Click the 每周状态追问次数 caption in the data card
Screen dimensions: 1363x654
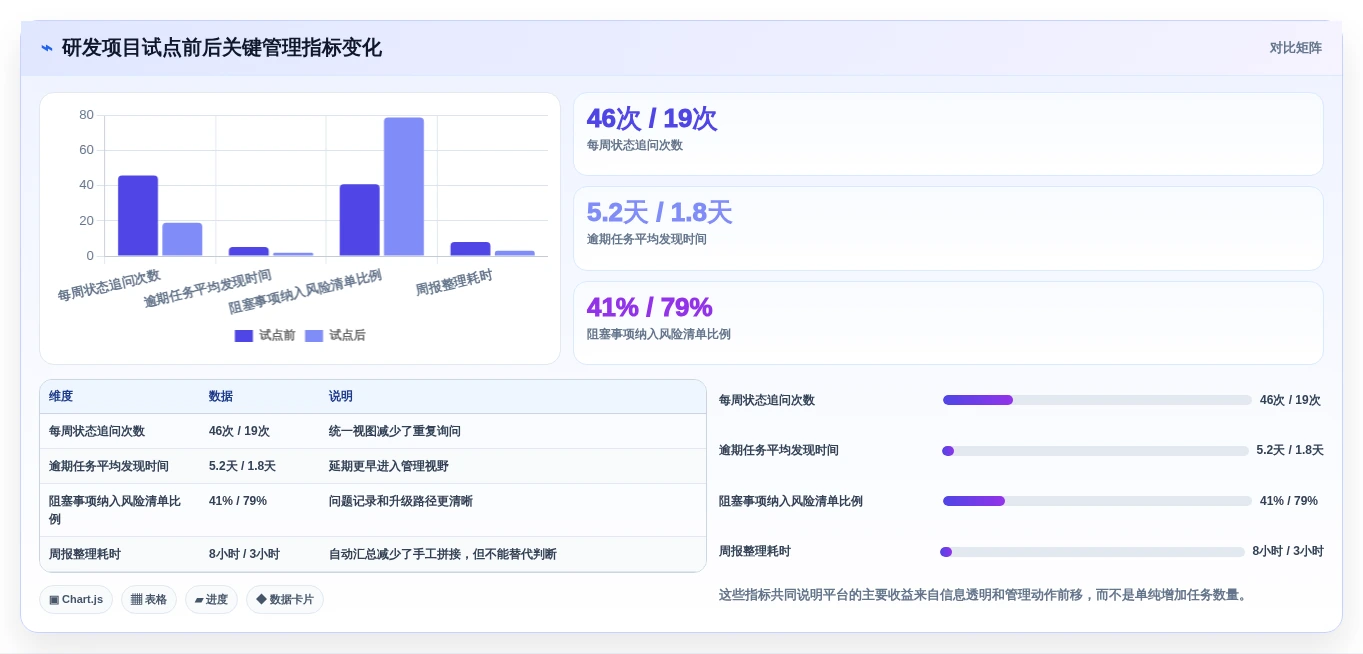pyautogui.click(x=634, y=145)
